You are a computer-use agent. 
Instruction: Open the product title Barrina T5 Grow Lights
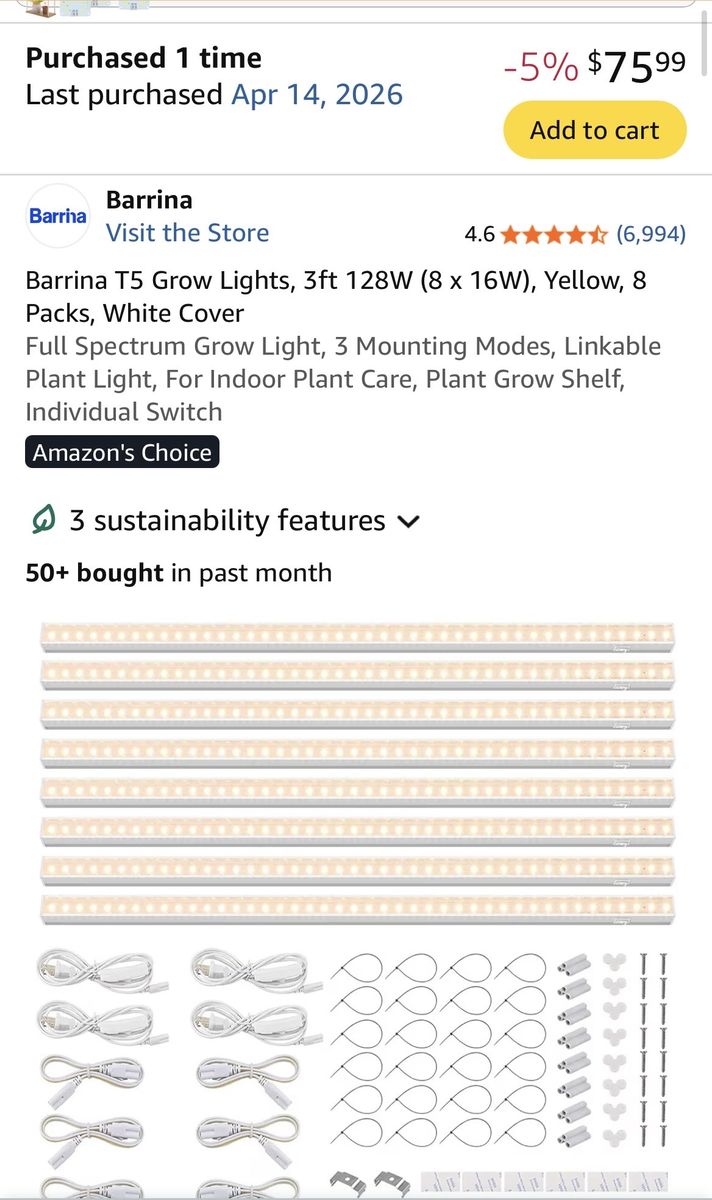coord(336,297)
